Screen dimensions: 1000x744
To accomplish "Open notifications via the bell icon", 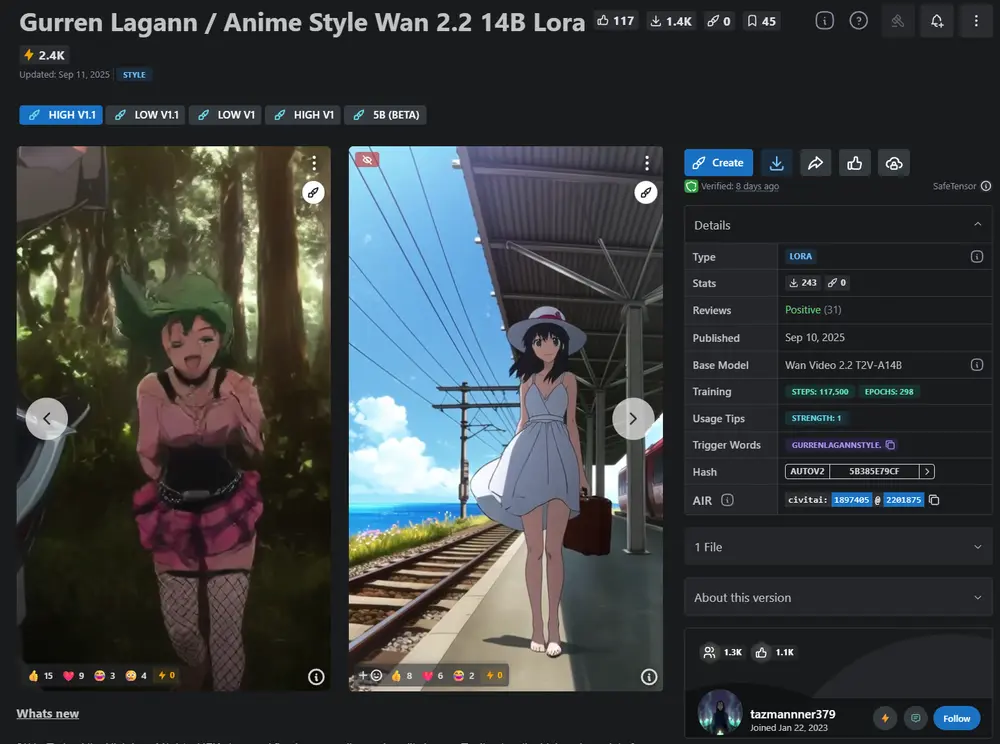I will tap(937, 21).
